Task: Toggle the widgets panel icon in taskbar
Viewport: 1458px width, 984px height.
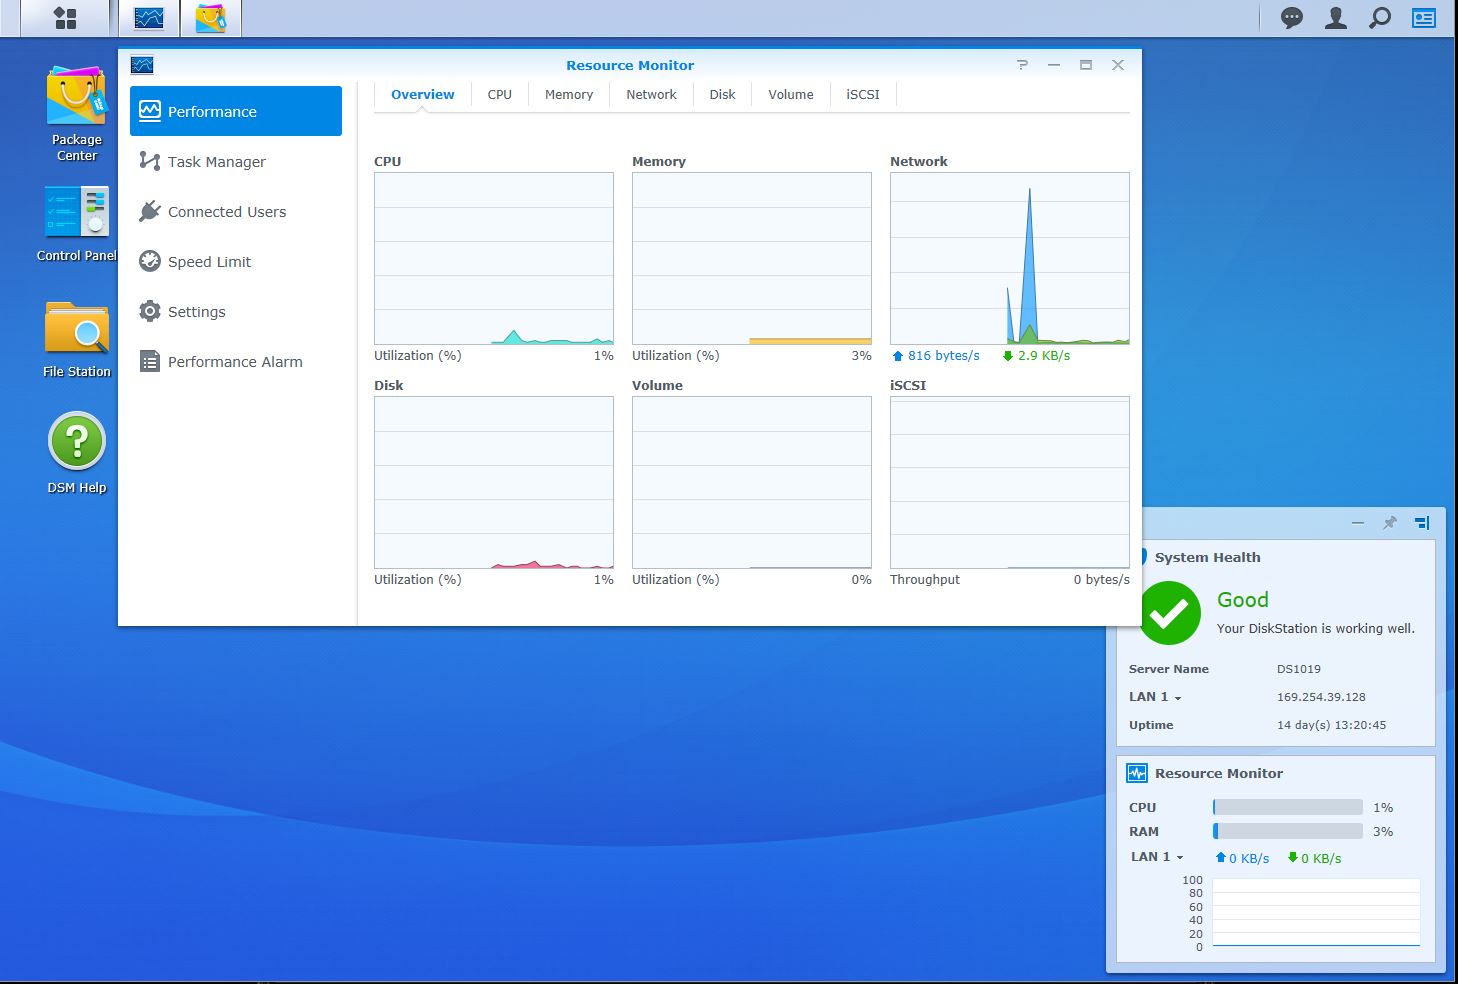Action: (1424, 18)
